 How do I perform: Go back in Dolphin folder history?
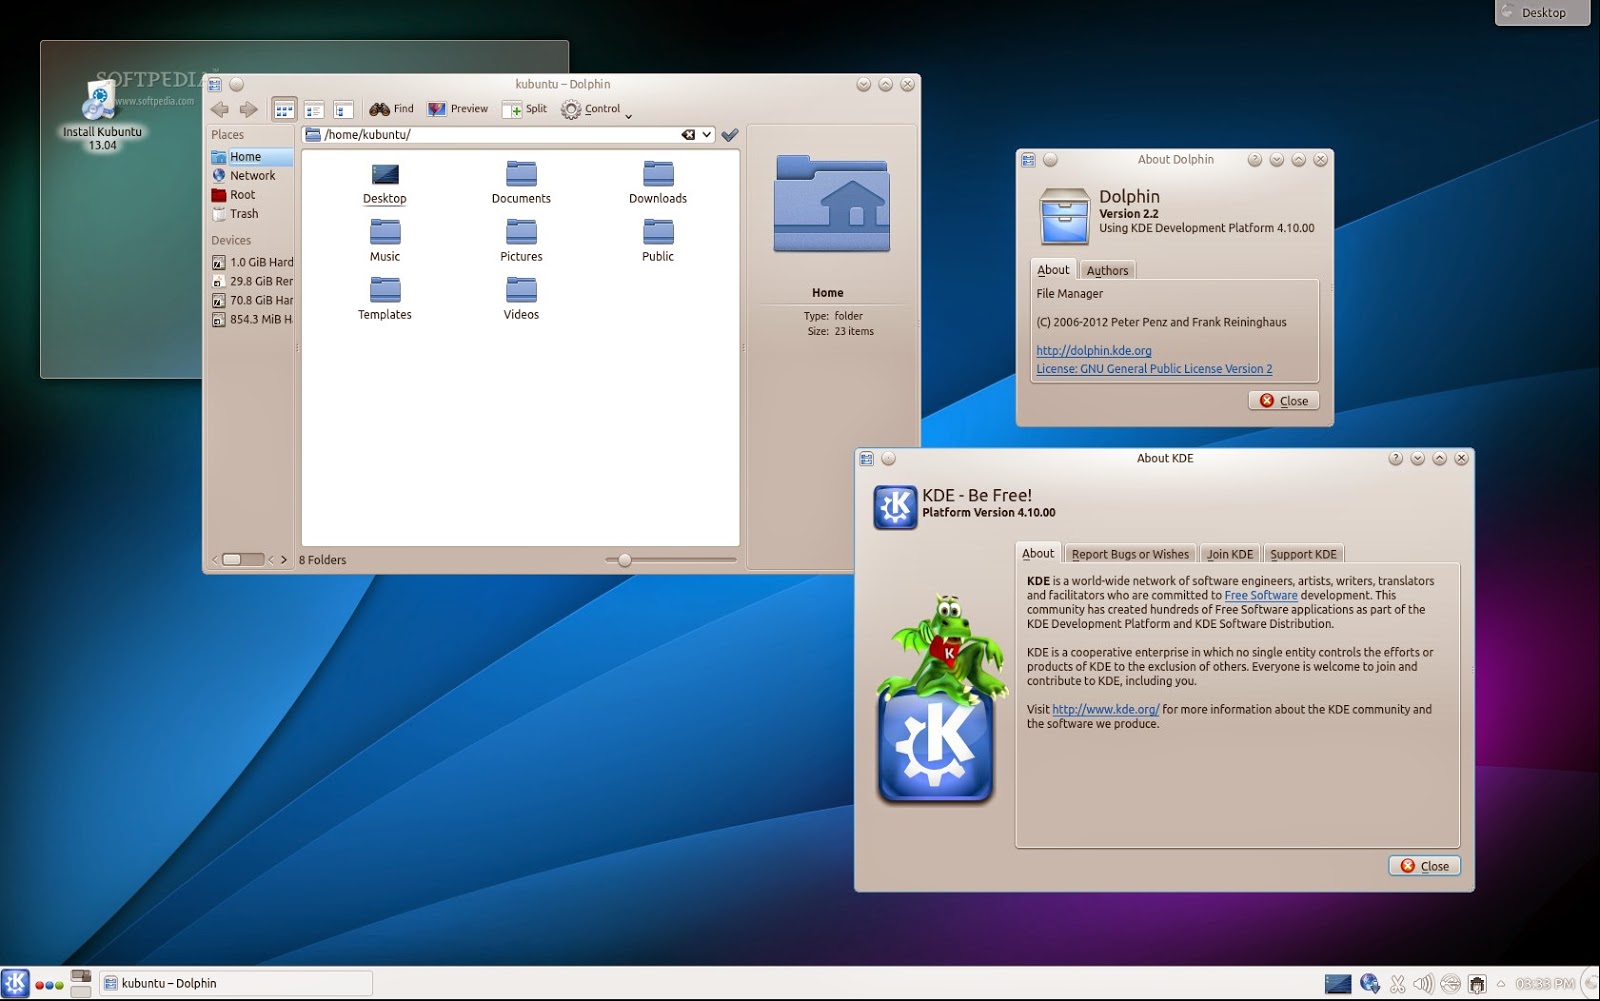click(x=220, y=109)
